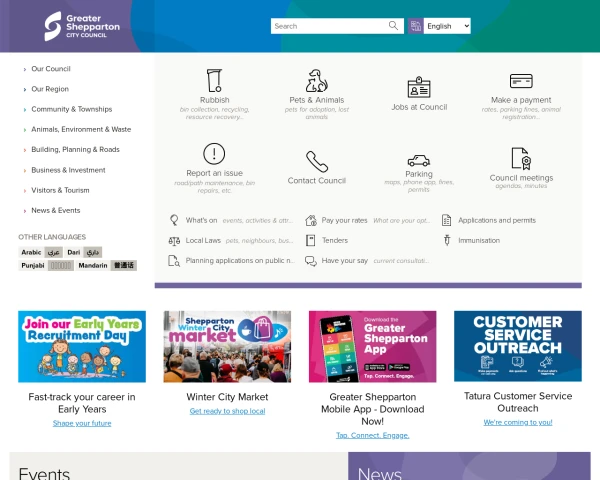Click the Tenders link text
Image resolution: width=600 pixels, height=480 pixels.
(x=335, y=240)
